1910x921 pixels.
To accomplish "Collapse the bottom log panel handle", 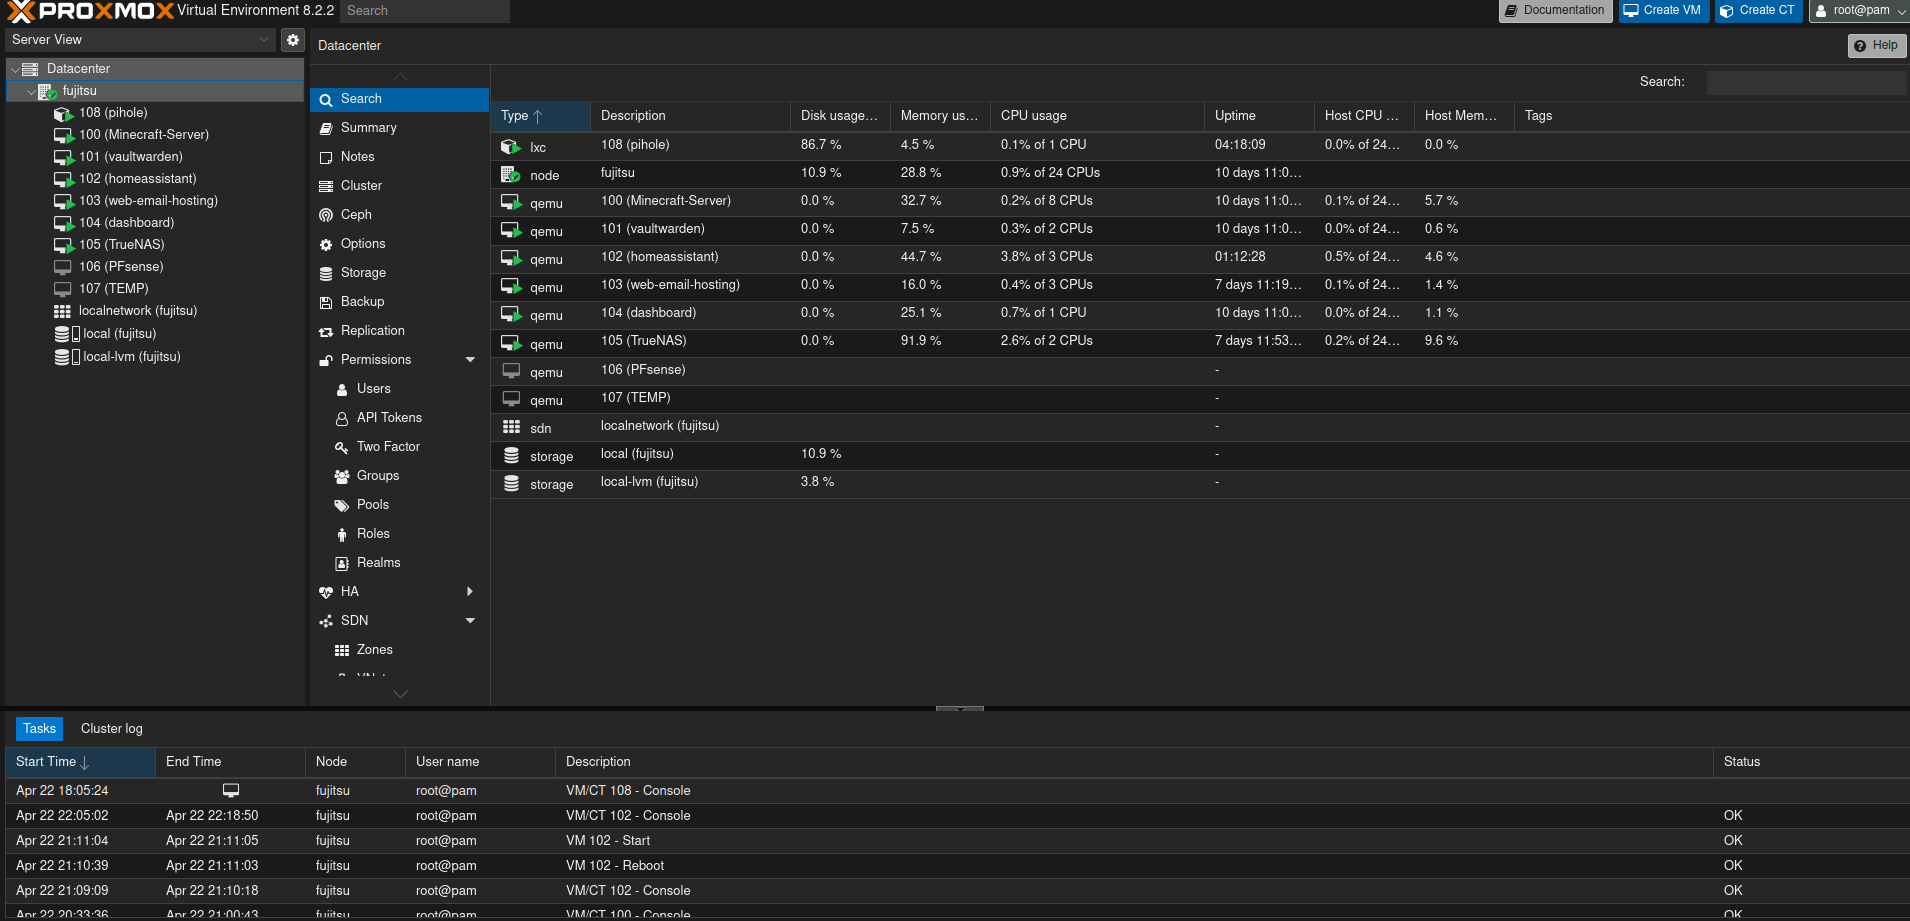I will (x=960, y=708).
